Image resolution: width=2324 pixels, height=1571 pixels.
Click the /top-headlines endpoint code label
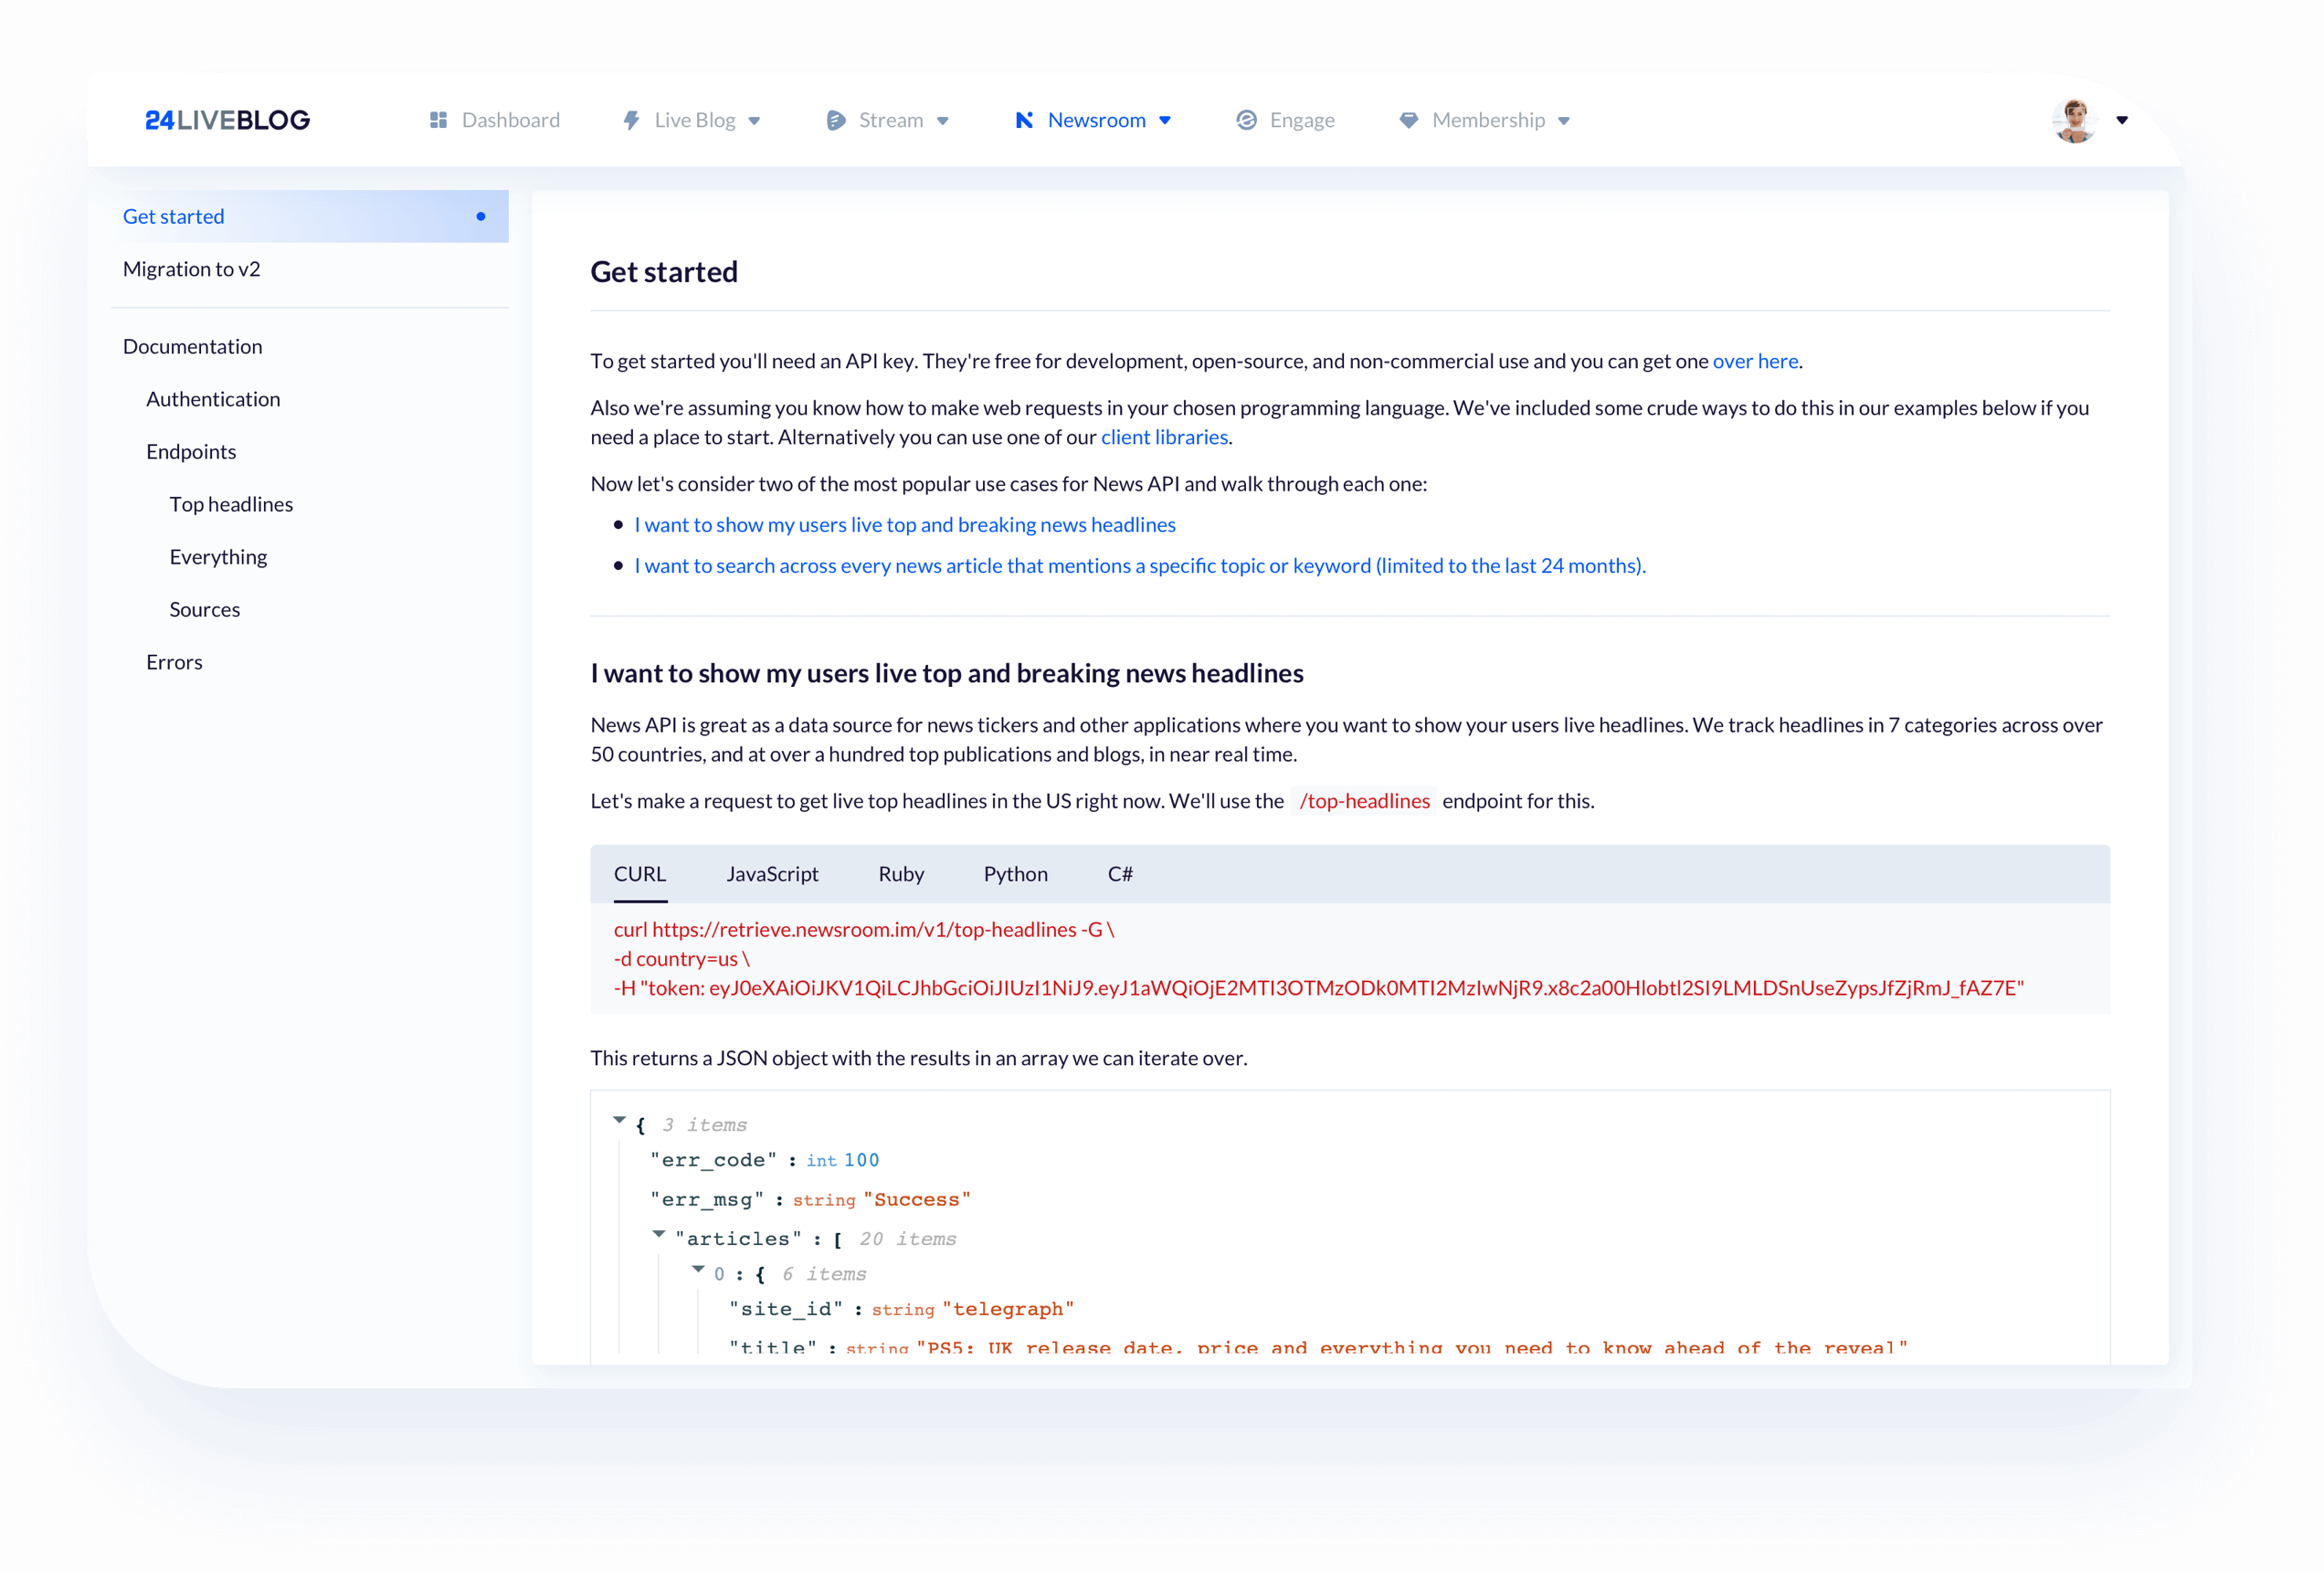tap(1364, 801)
